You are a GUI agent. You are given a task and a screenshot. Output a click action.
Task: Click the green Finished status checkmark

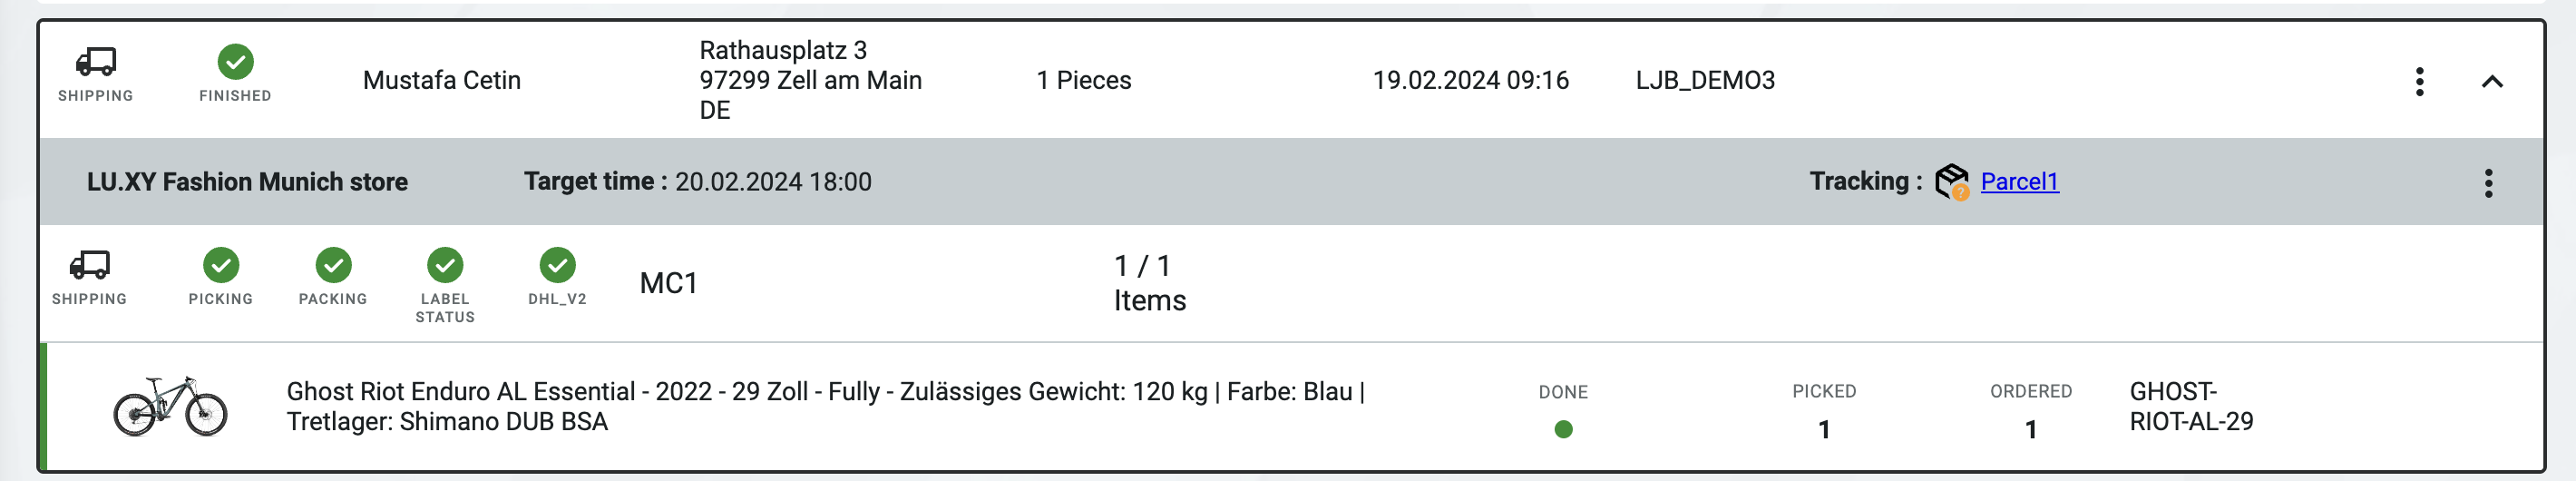click(235, 62)
